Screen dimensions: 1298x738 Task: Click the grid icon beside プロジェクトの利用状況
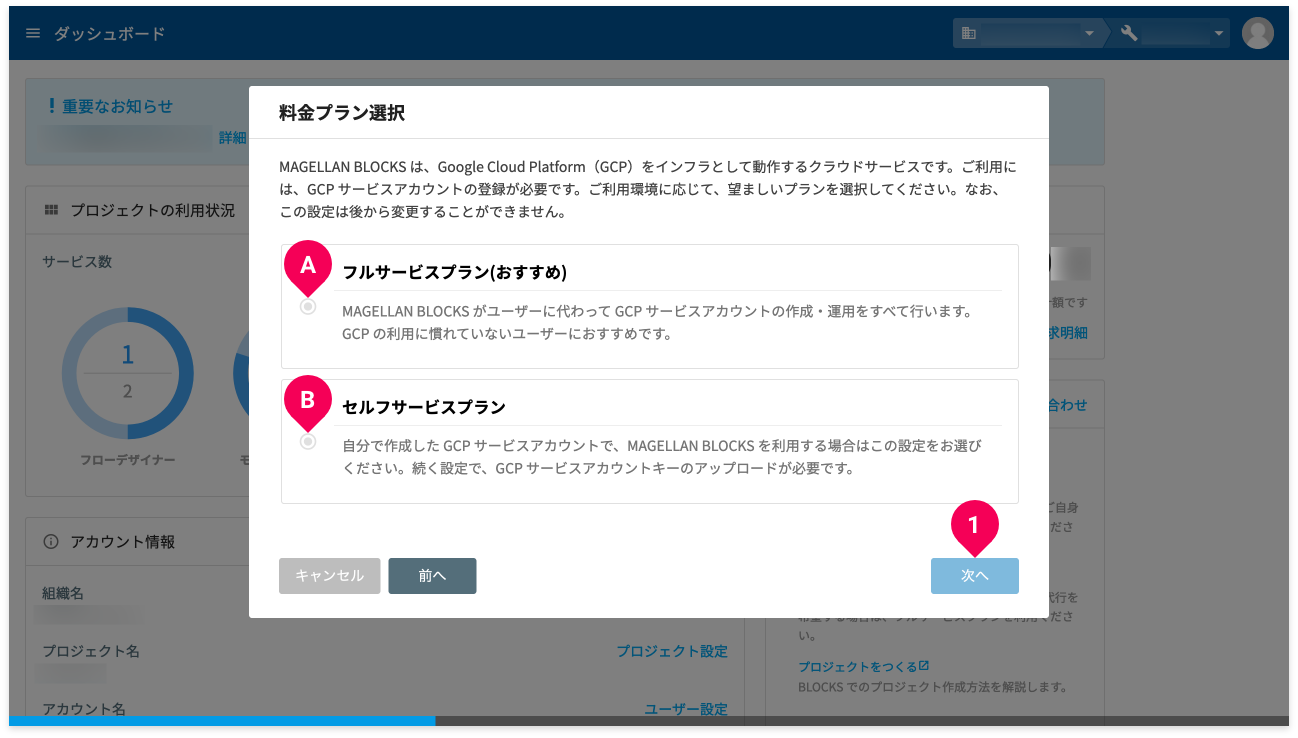[51, 210]
